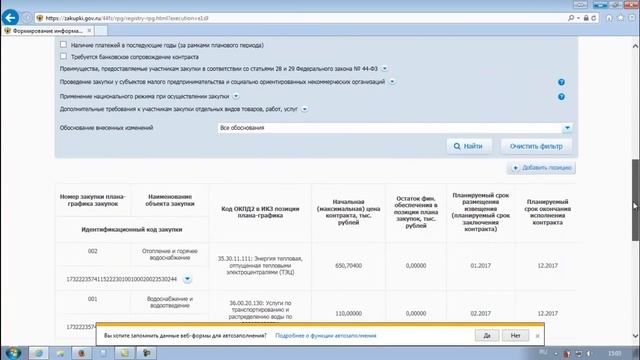Open Windows Start button

(x=13, y=353)
